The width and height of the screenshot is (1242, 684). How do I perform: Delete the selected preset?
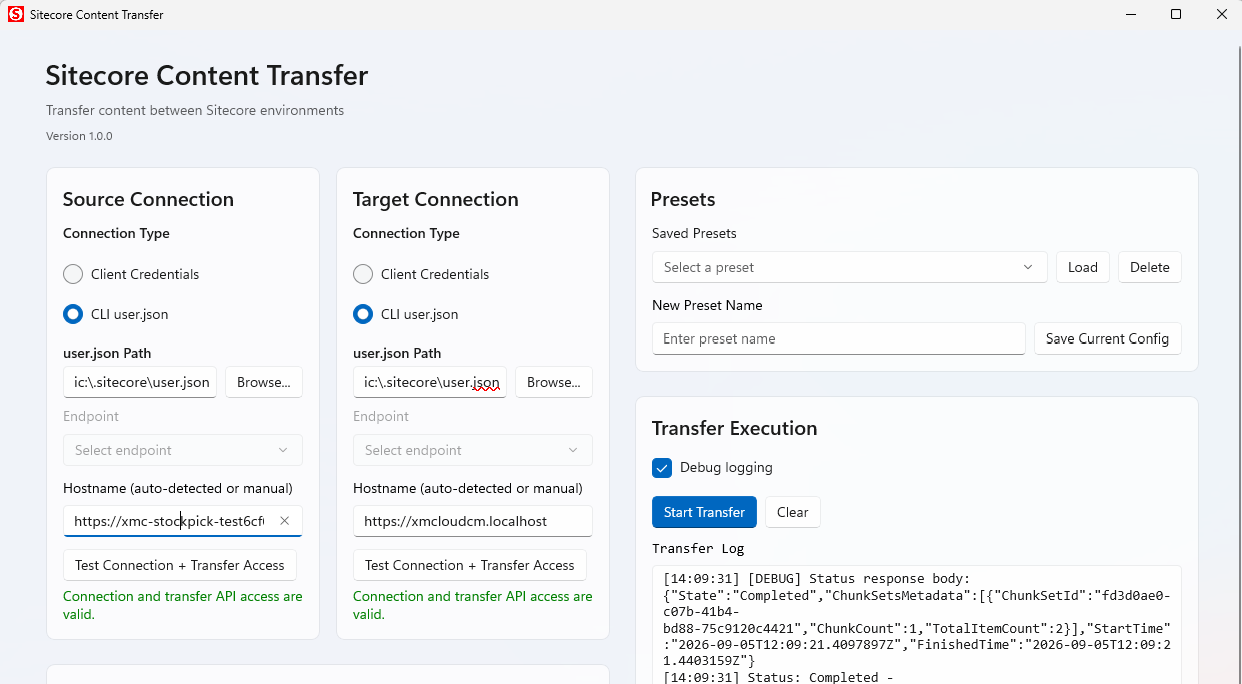(x=1150, y=267)
